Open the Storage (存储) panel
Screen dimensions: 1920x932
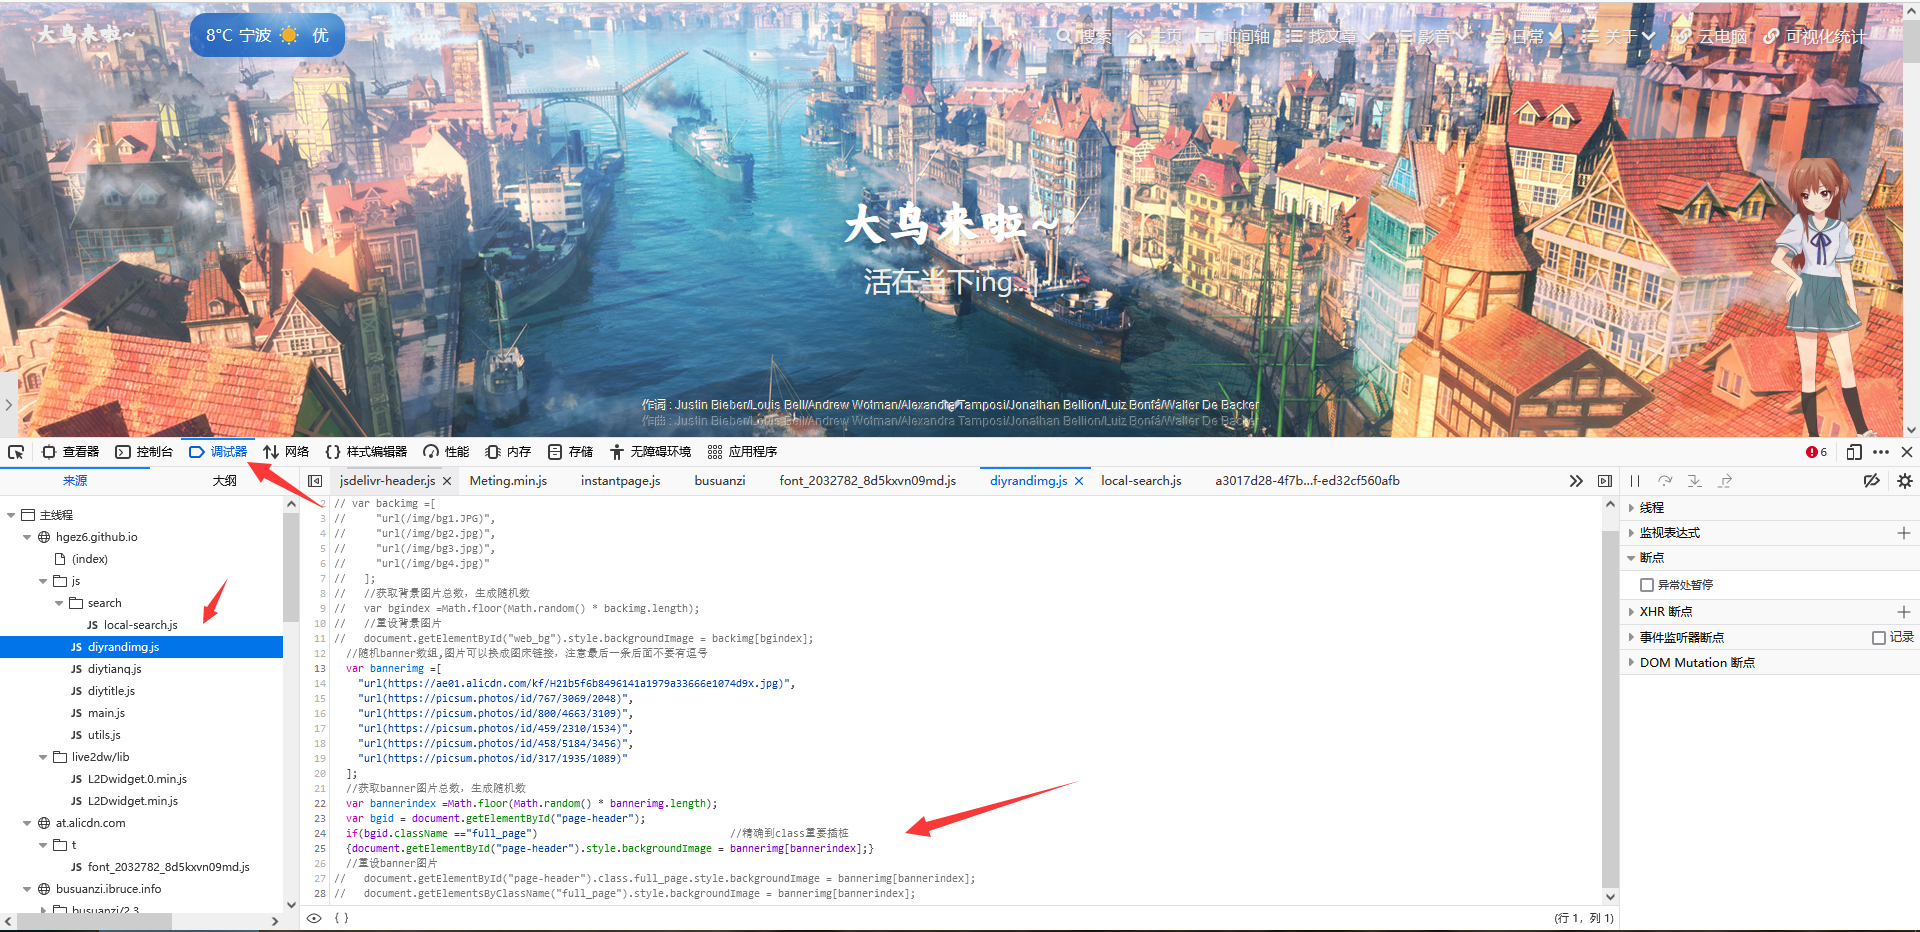coord(570,452)
